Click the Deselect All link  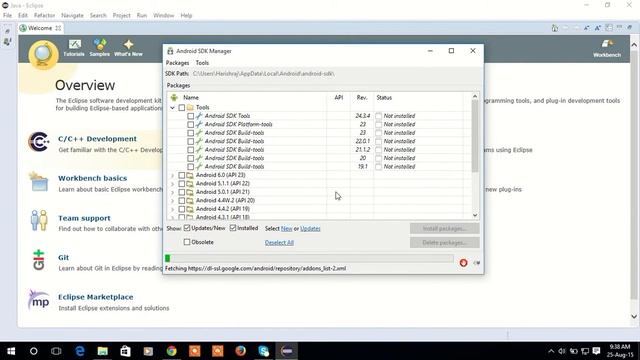point(279,242)
